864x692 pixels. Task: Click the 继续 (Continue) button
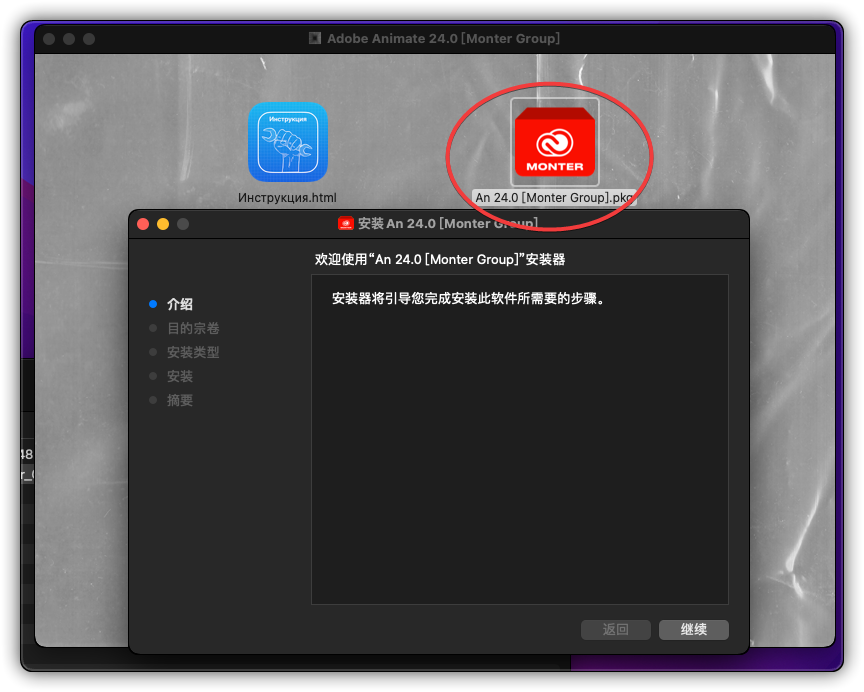[694, 630]
